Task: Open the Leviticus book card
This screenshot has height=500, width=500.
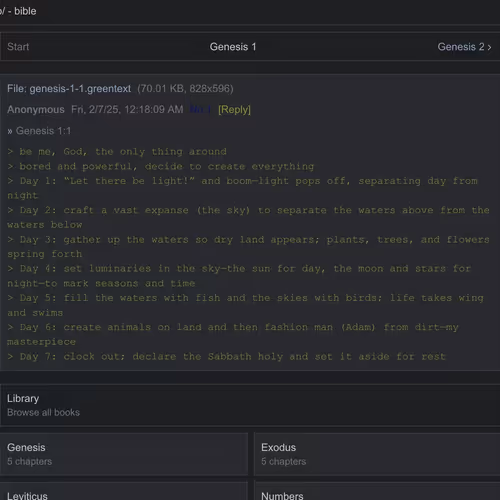Action: tap(124, 491)
